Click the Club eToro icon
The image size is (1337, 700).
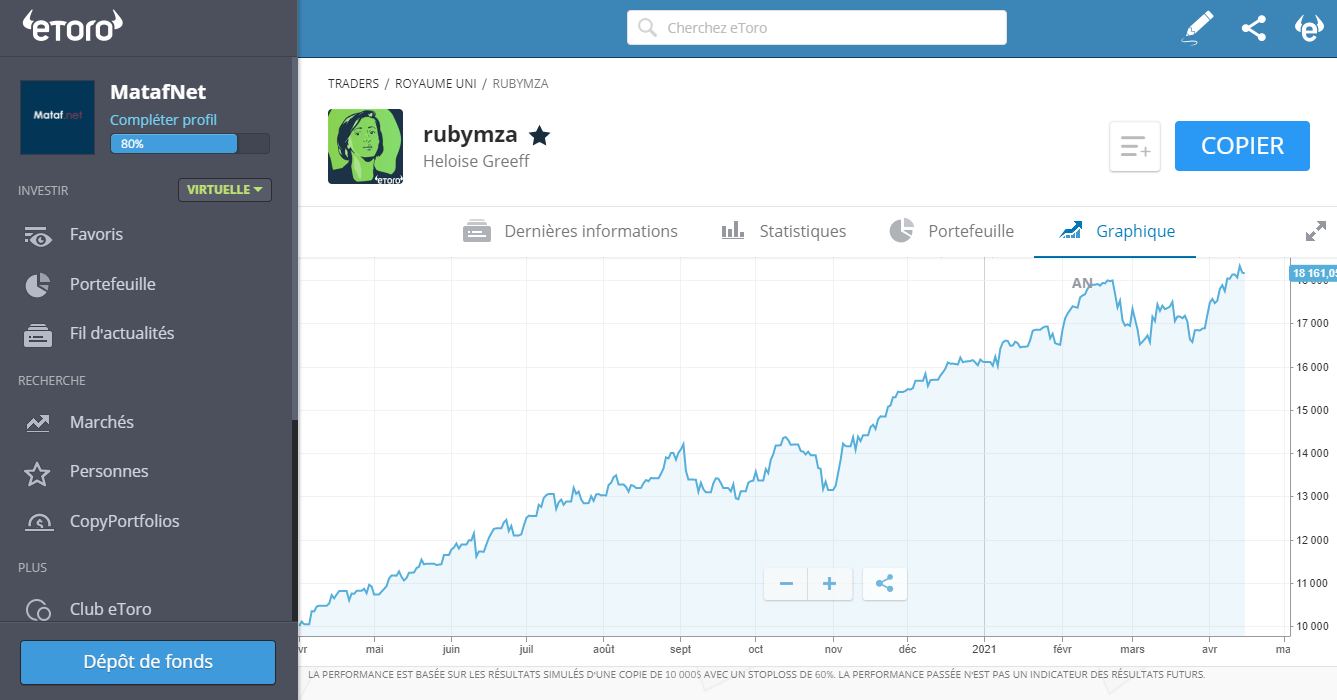(38, 609)
